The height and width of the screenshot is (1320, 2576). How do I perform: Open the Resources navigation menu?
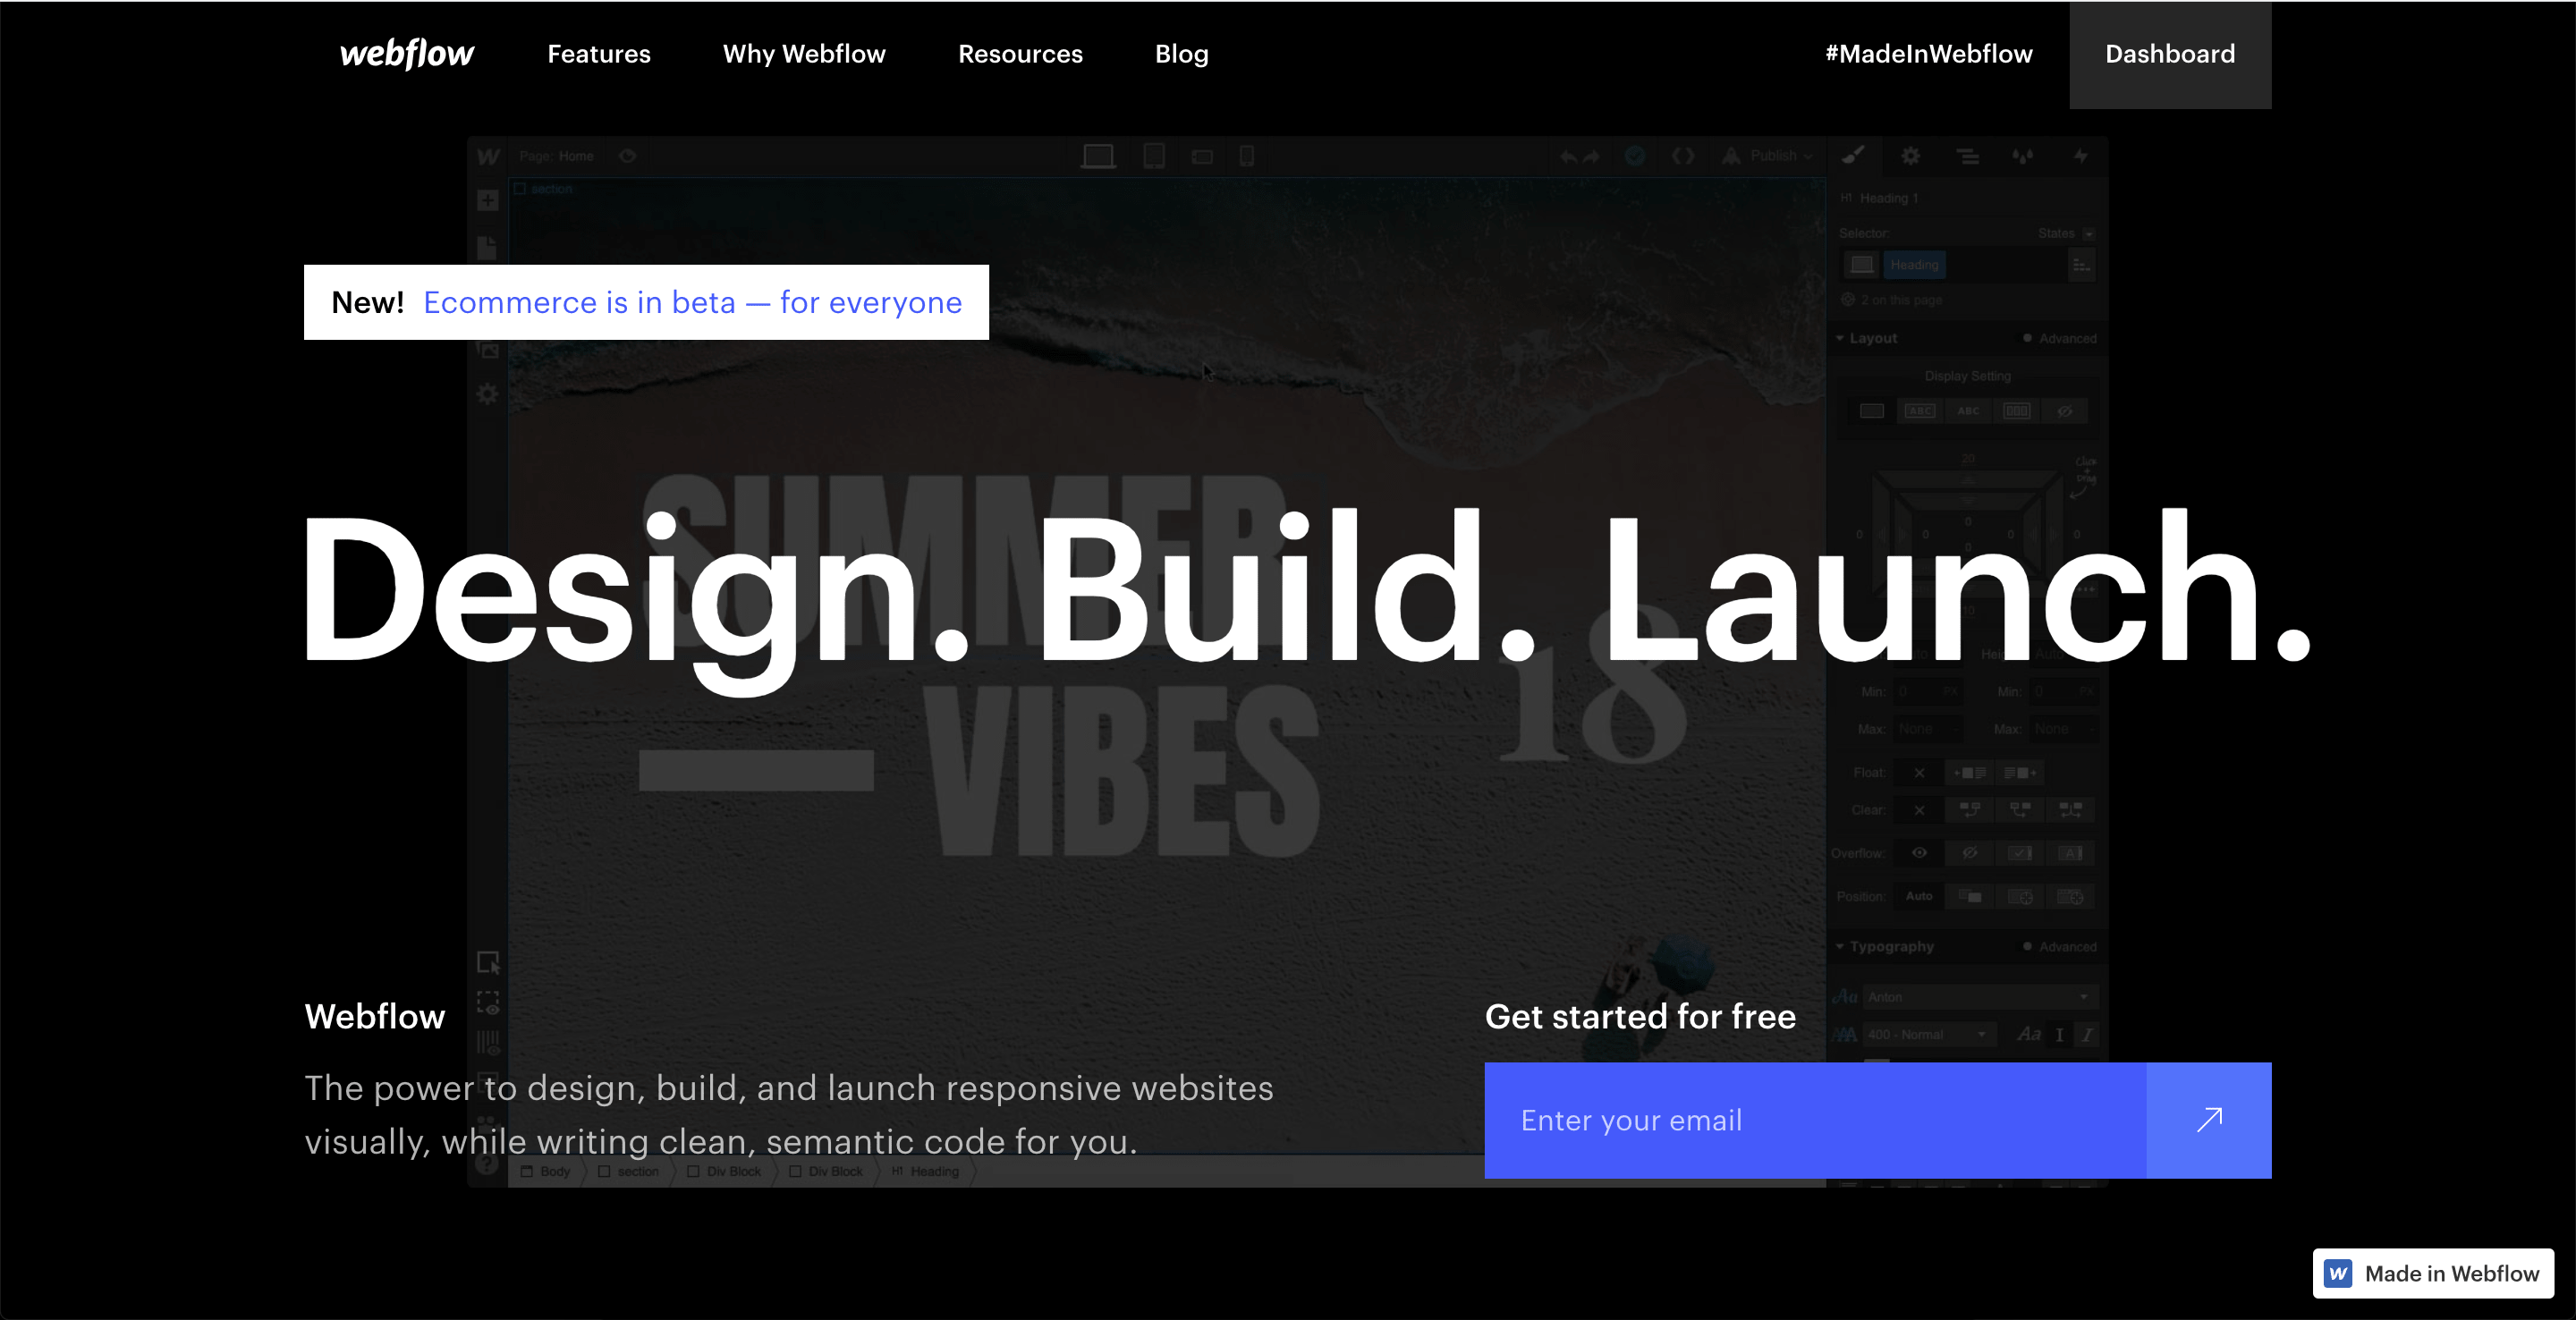1020,54
